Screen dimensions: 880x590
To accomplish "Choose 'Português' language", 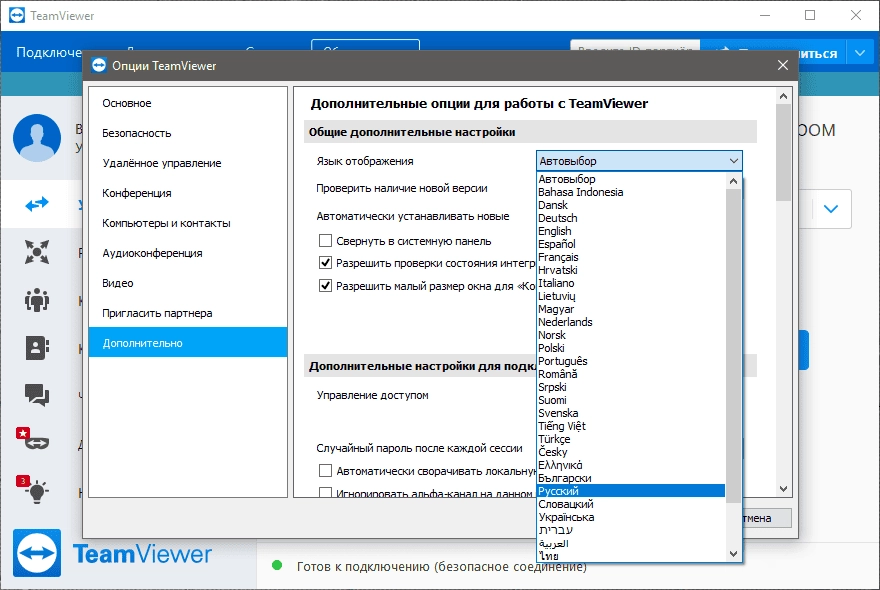I will [x=631, y=361].
